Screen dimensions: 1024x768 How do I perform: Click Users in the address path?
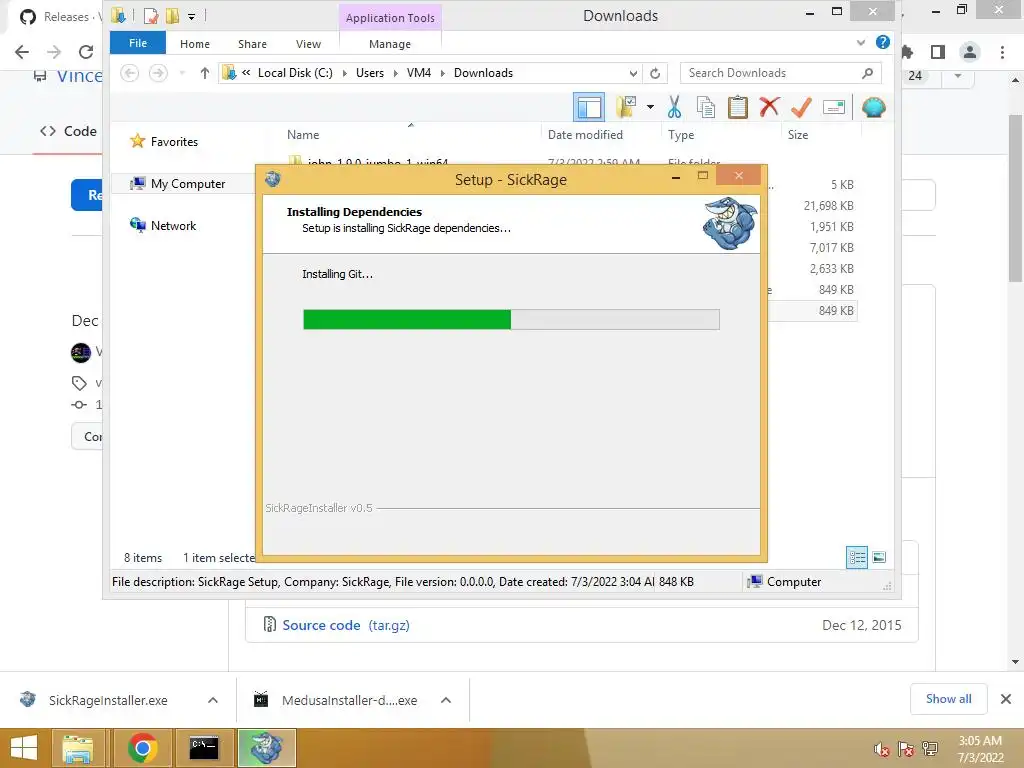(370, 73)
